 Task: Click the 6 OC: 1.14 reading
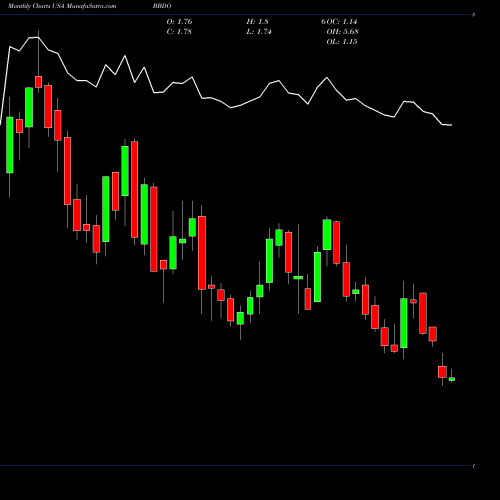(x=339, y=22)
